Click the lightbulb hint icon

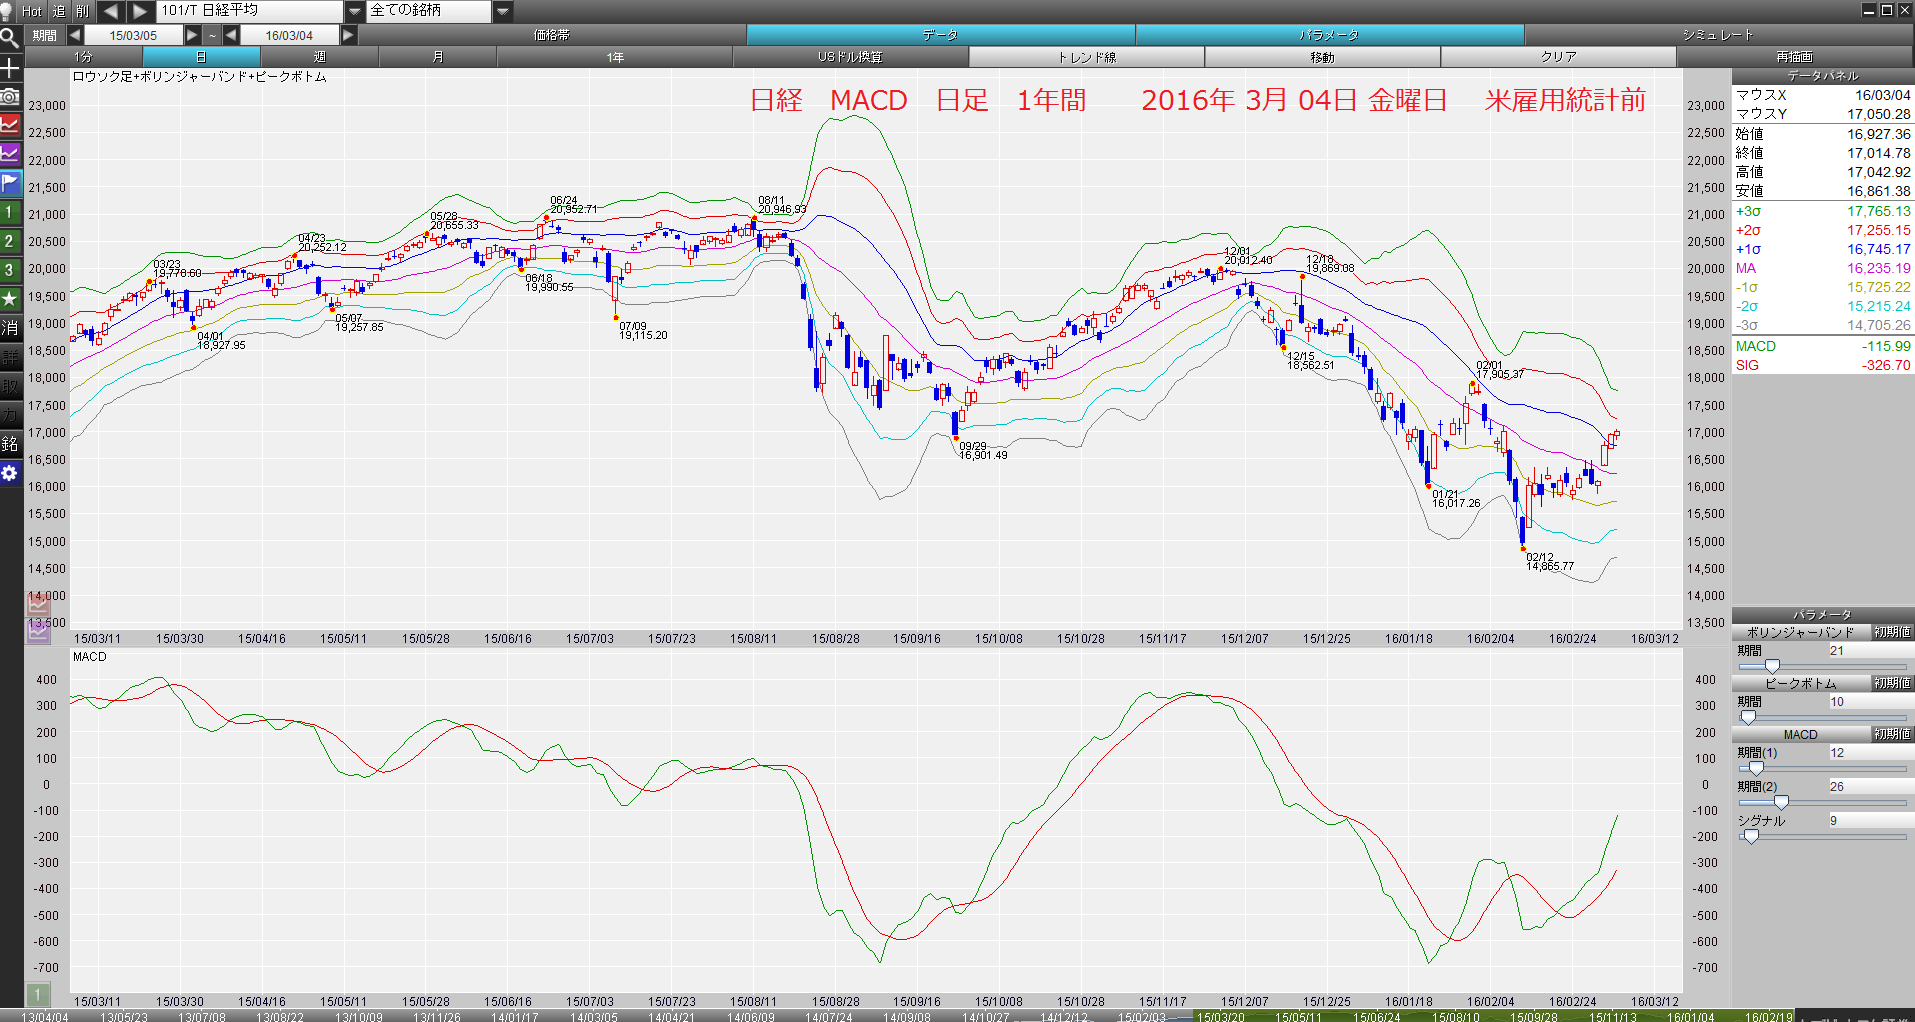tap(7, 11)
